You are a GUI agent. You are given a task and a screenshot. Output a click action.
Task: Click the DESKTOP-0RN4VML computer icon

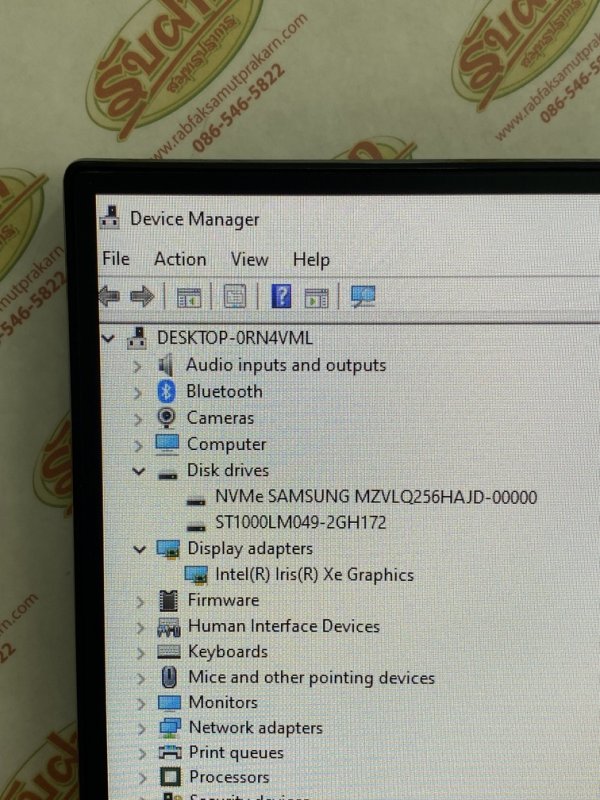tap(137, 338)
